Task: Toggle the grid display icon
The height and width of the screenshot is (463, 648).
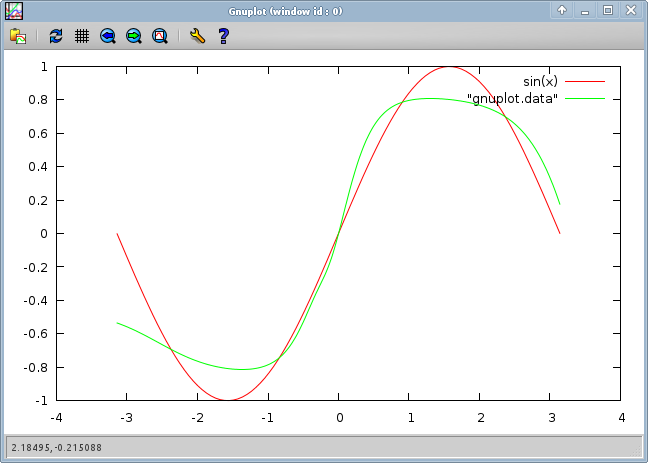Action: coord(82,36)
